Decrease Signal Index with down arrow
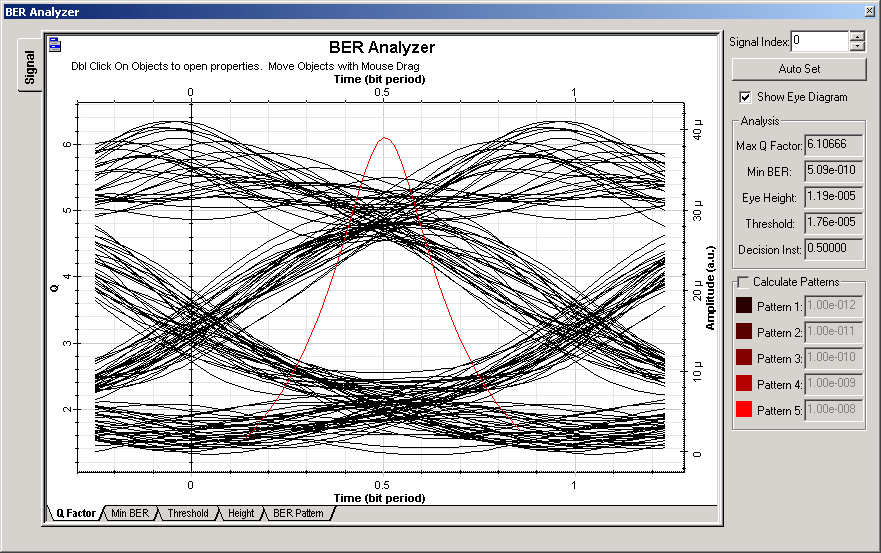 pos(857,46)
